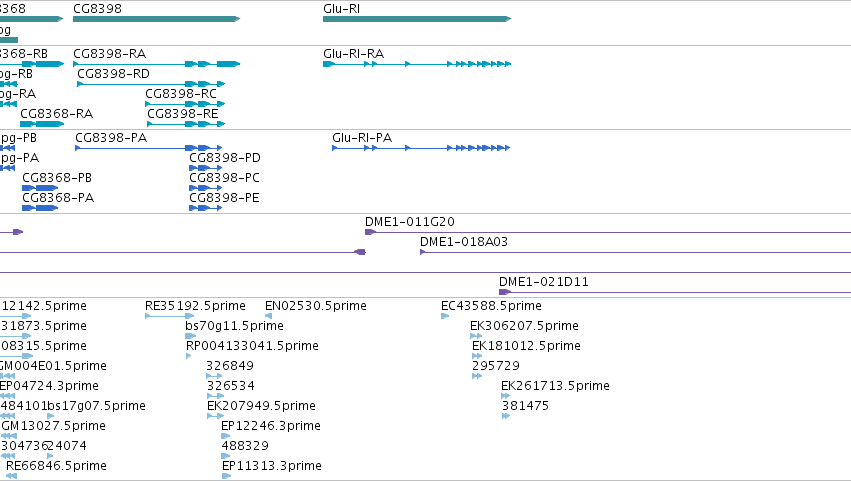The height and width of the screenshot is (481, 851).
Task: Open the CG8398-PE label
Action: tap(224, 198)
